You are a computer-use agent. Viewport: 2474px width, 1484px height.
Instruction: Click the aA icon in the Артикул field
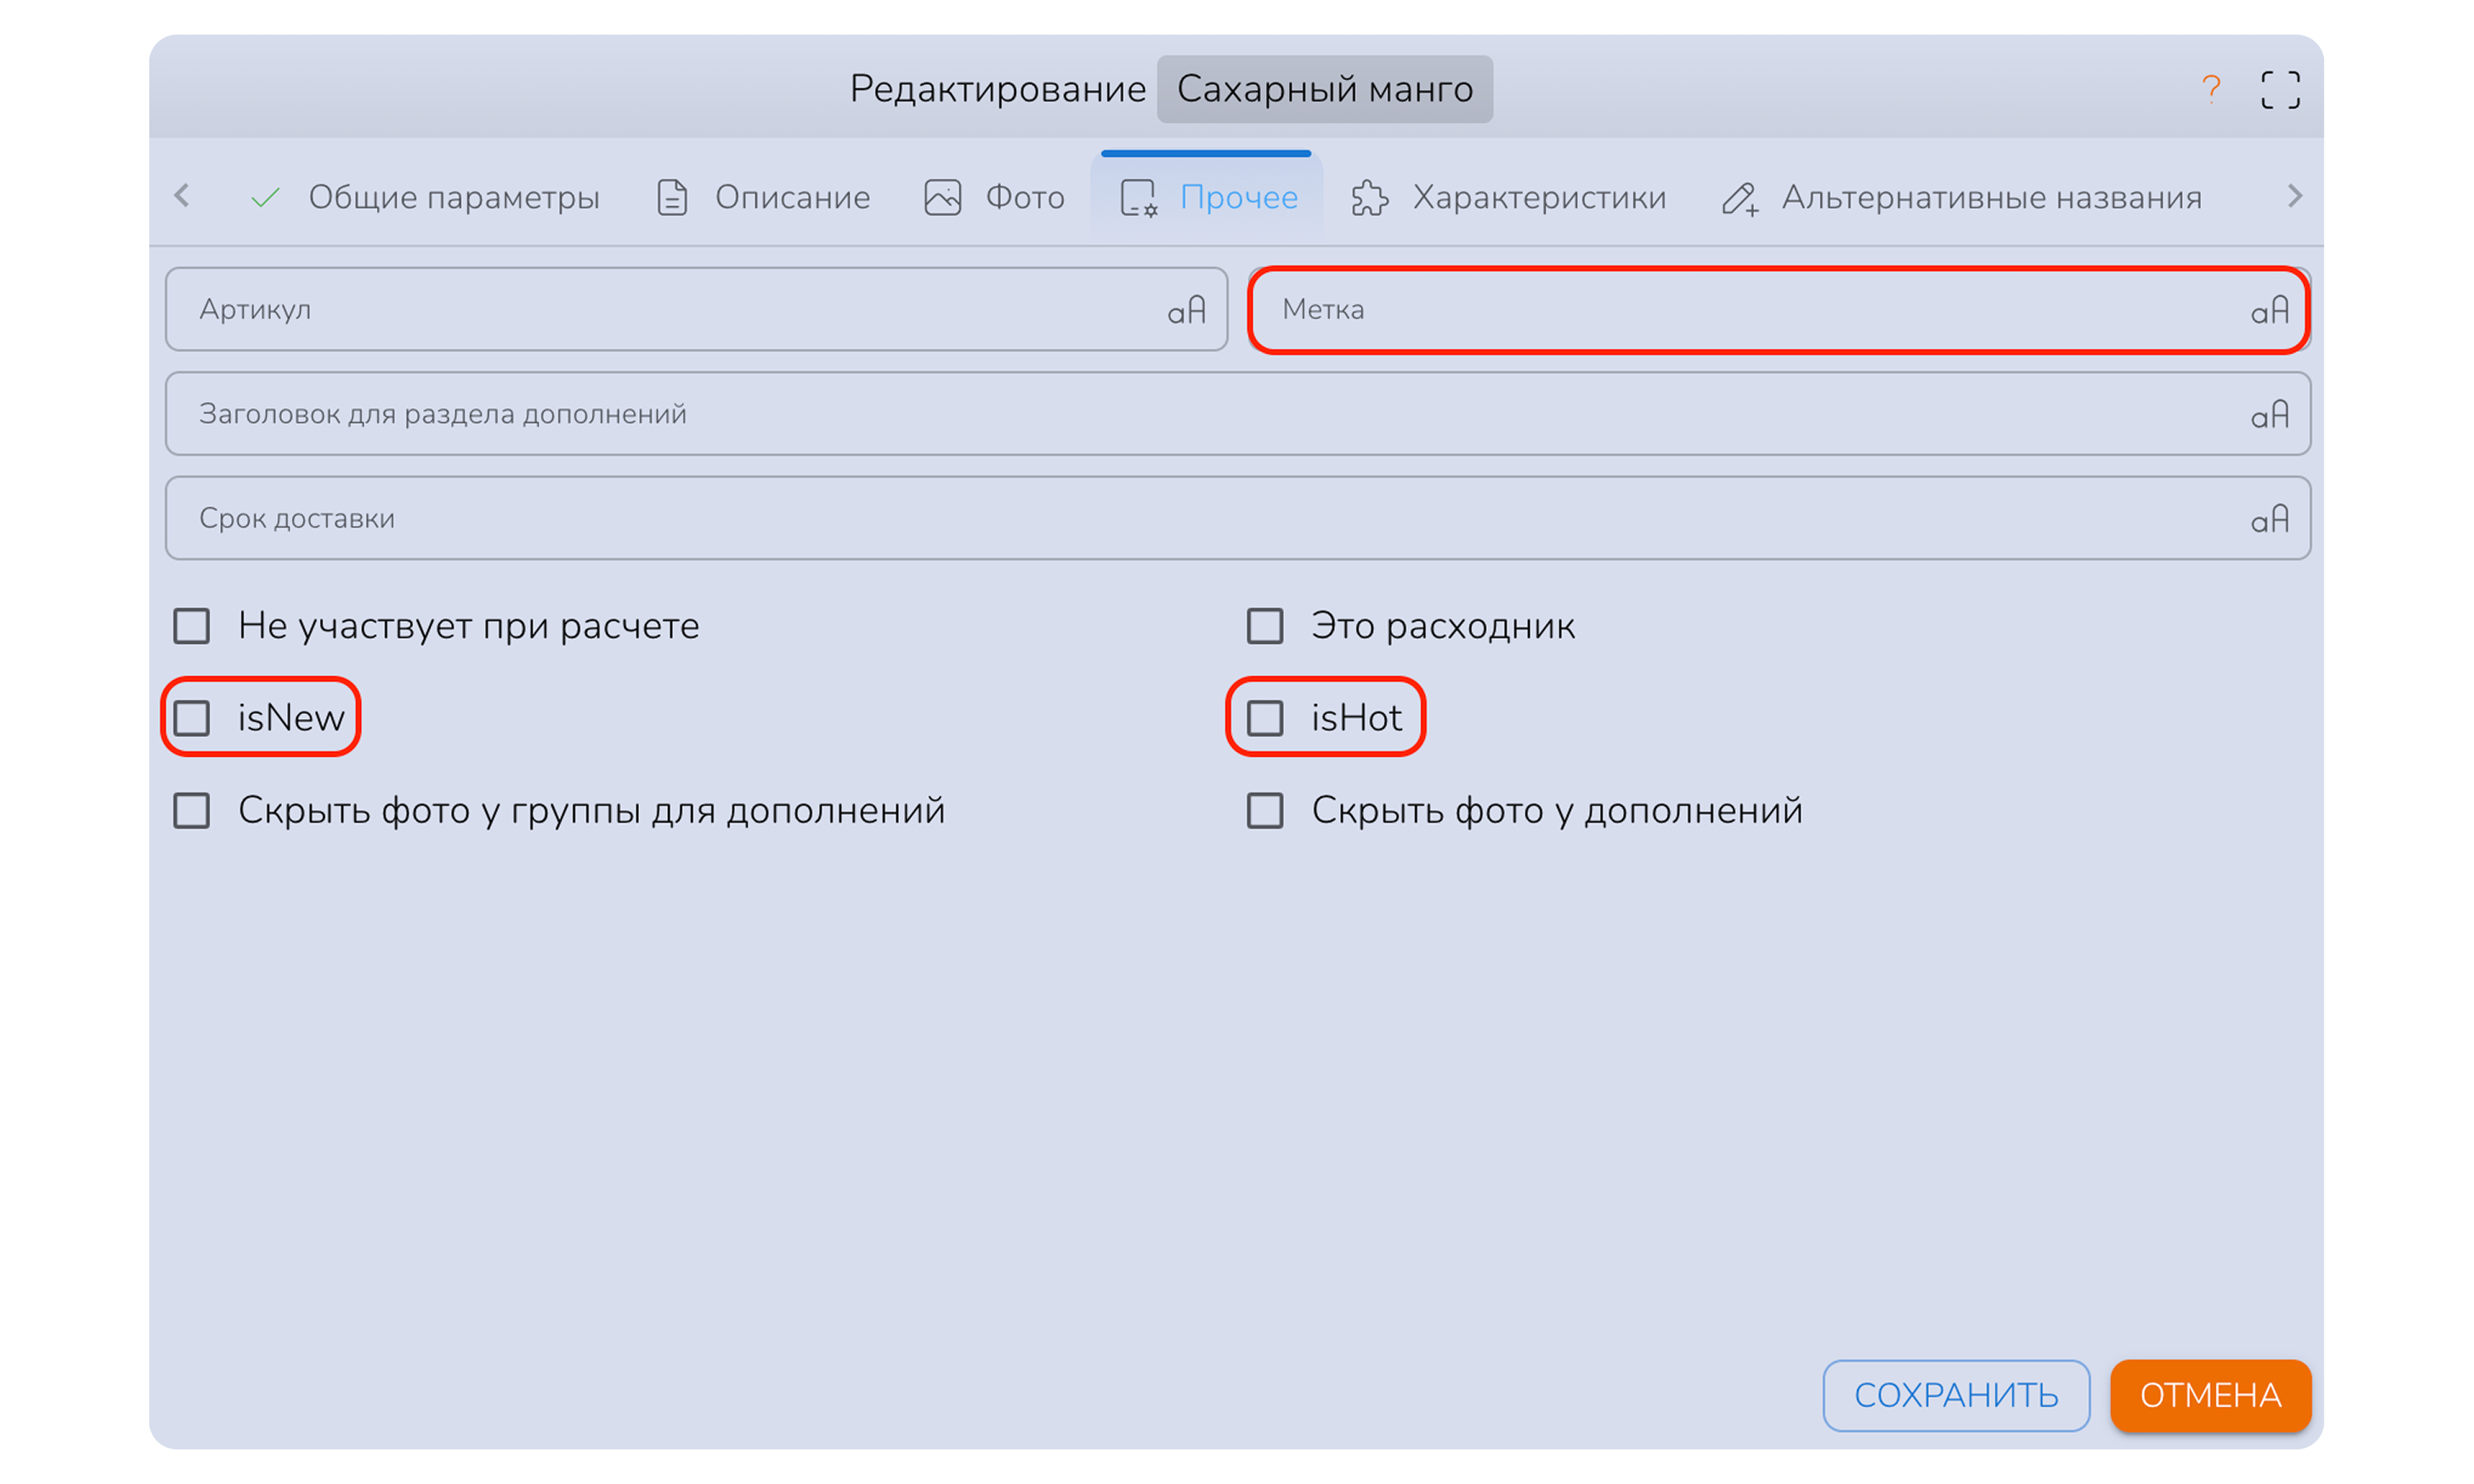(1186, 310)
